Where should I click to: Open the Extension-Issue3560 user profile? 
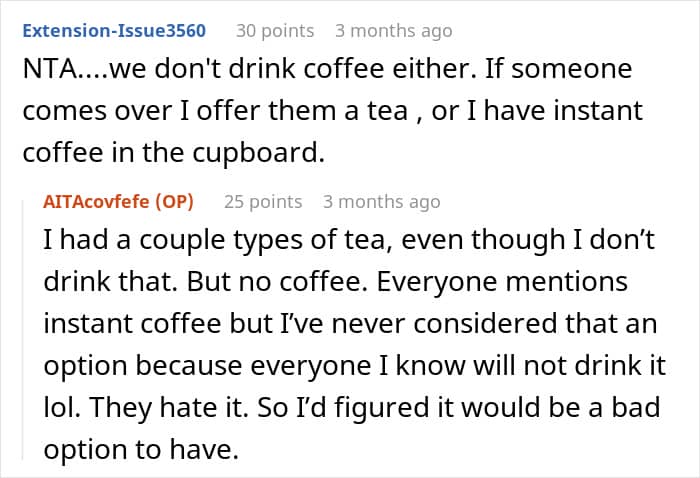click(114, 31)
